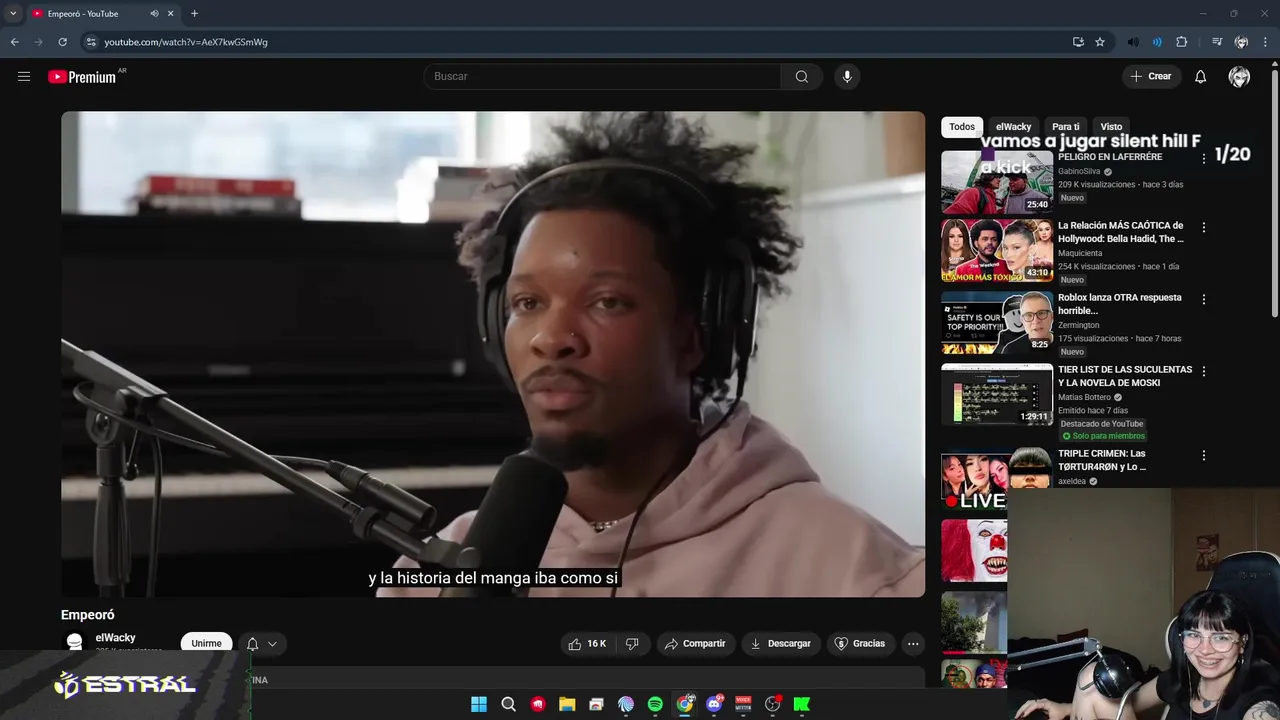Select the elWacky filter chip
Viewport: 1280px width, 720px height.
coord(1013,127)
